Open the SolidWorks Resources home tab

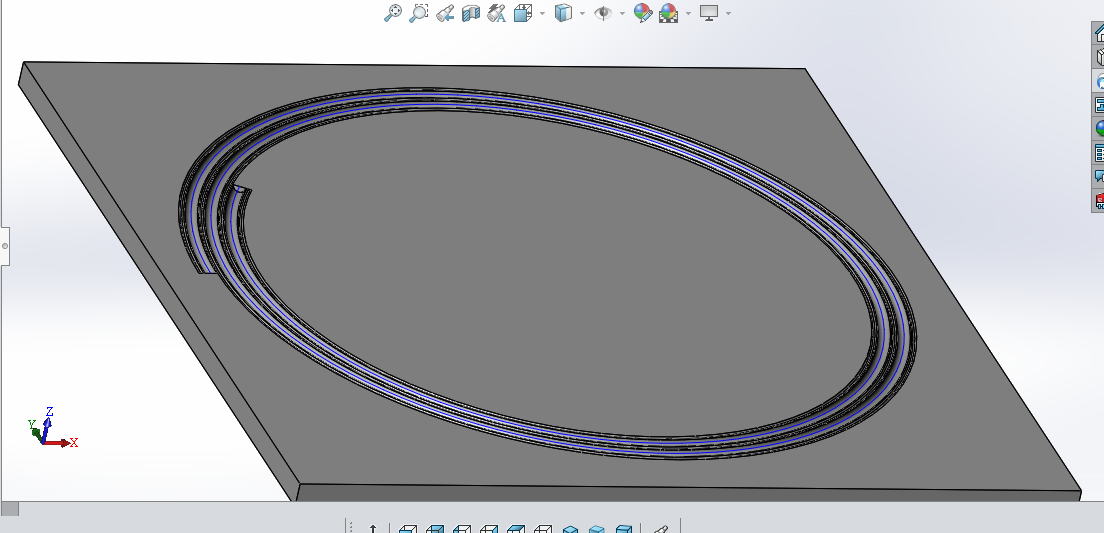[x=1098, y=33]
